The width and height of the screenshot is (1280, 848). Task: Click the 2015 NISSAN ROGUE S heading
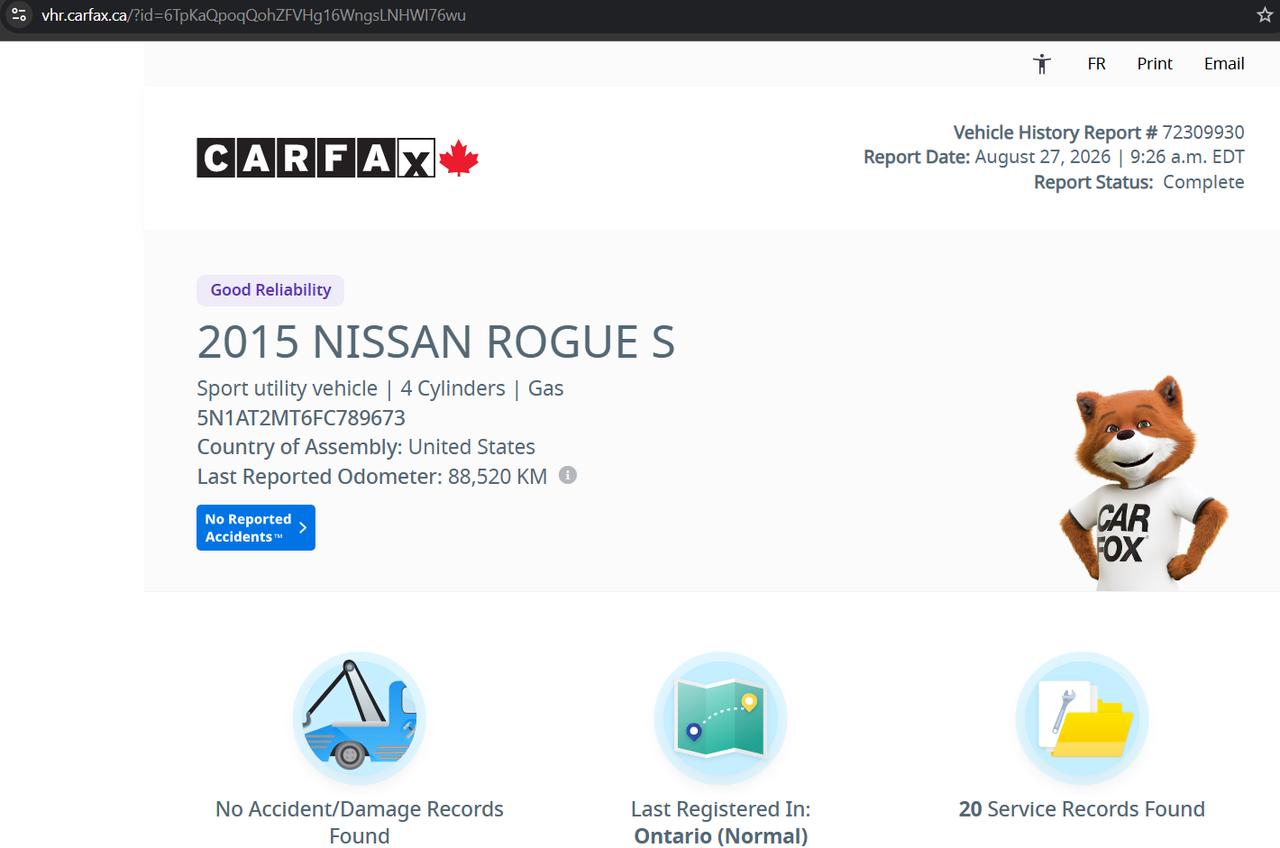(x=436, y=342)
